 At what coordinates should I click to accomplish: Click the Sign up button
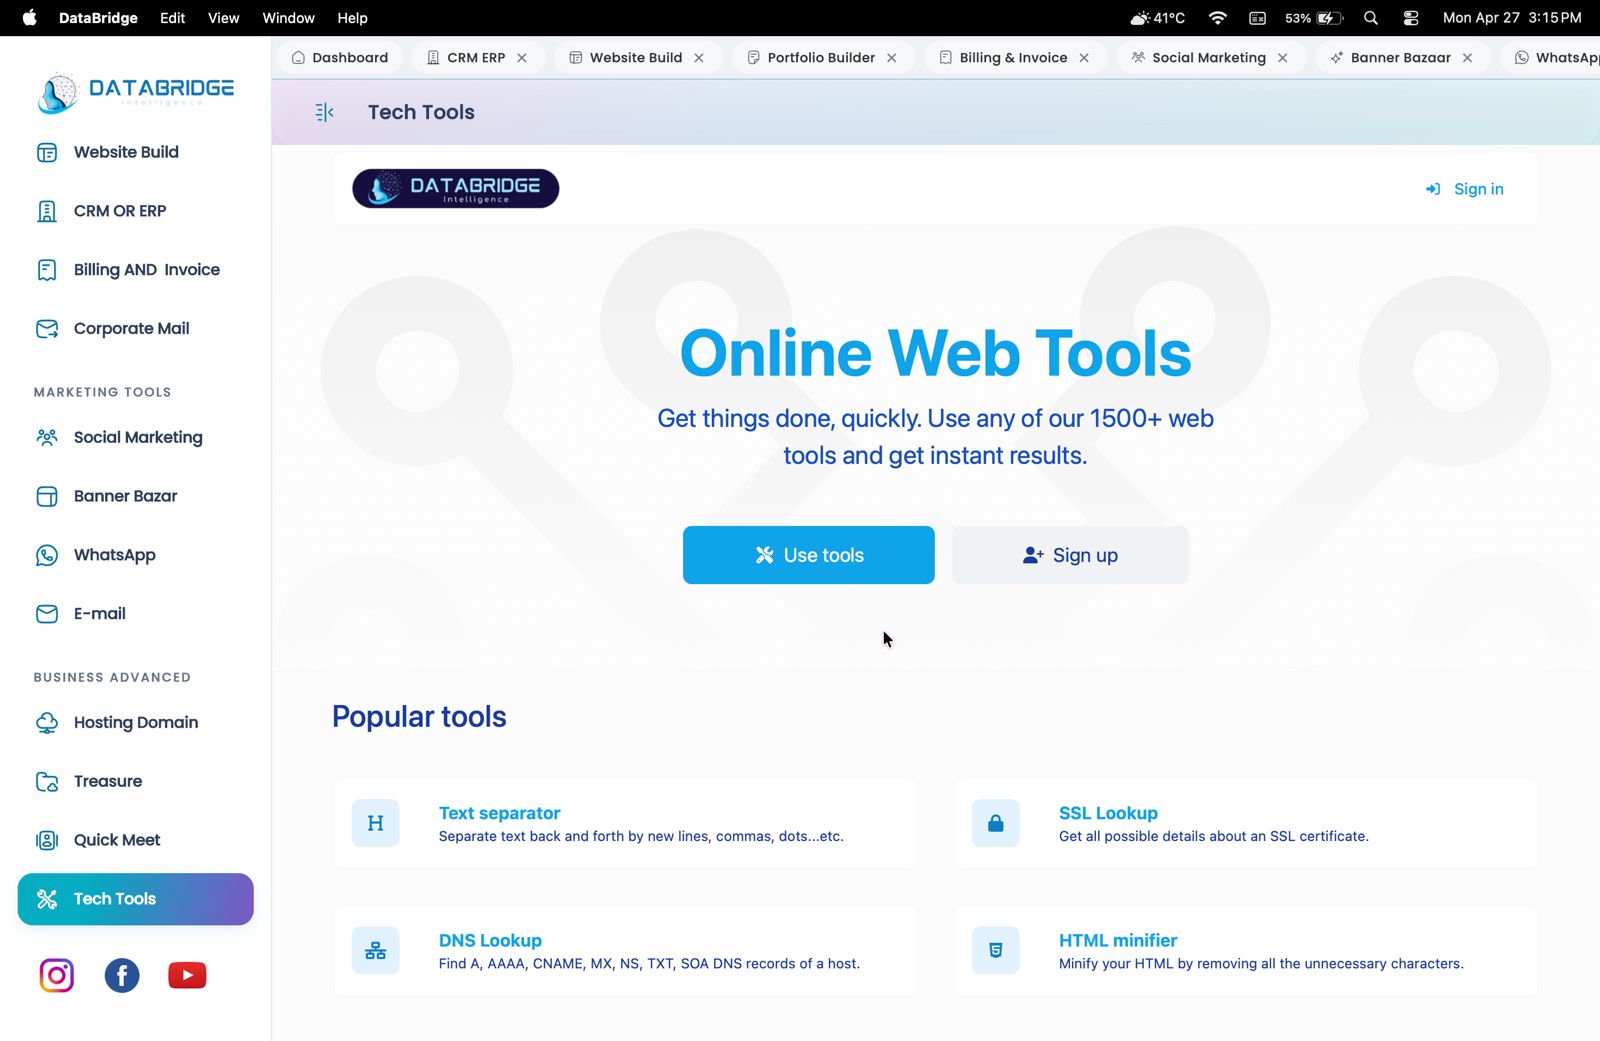[x=1070, y=555]
